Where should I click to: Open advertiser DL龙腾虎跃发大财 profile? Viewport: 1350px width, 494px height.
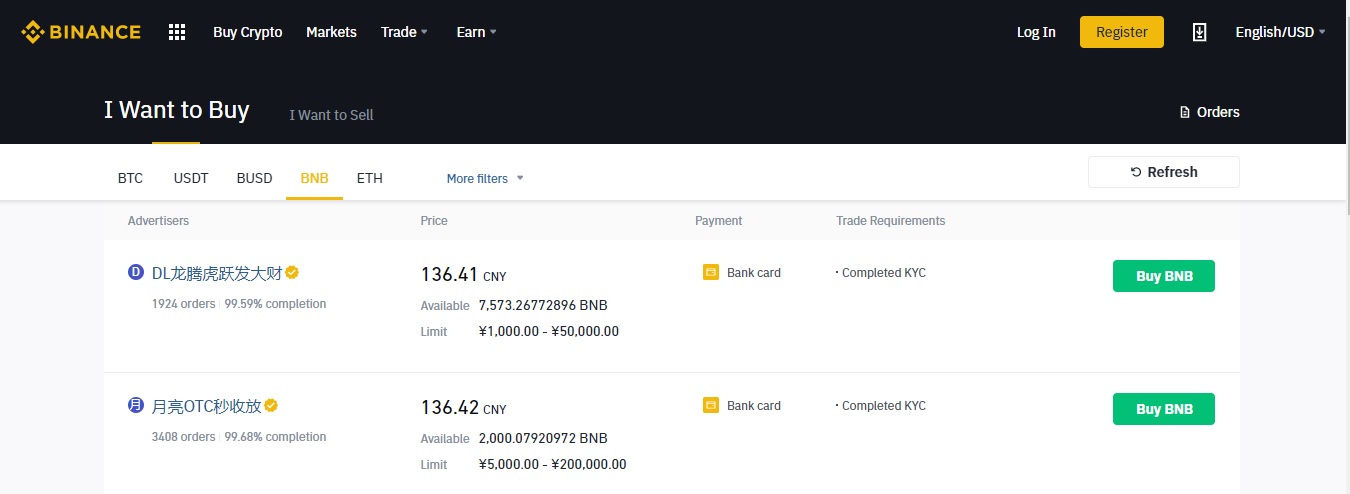(217, 272)
